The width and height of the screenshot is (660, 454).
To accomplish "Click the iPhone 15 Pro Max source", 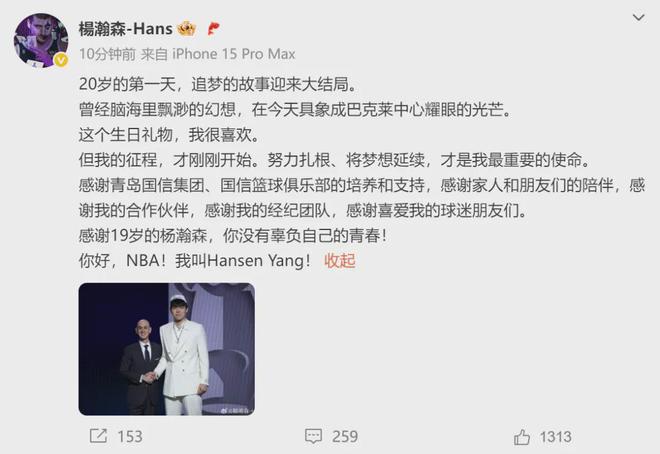I will pyautogui.click(x=234, y=54).
